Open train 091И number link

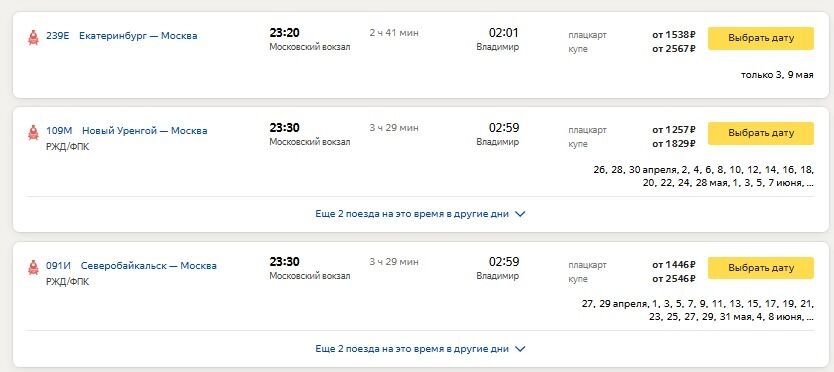pyautogui.click(x=58, y=266)
